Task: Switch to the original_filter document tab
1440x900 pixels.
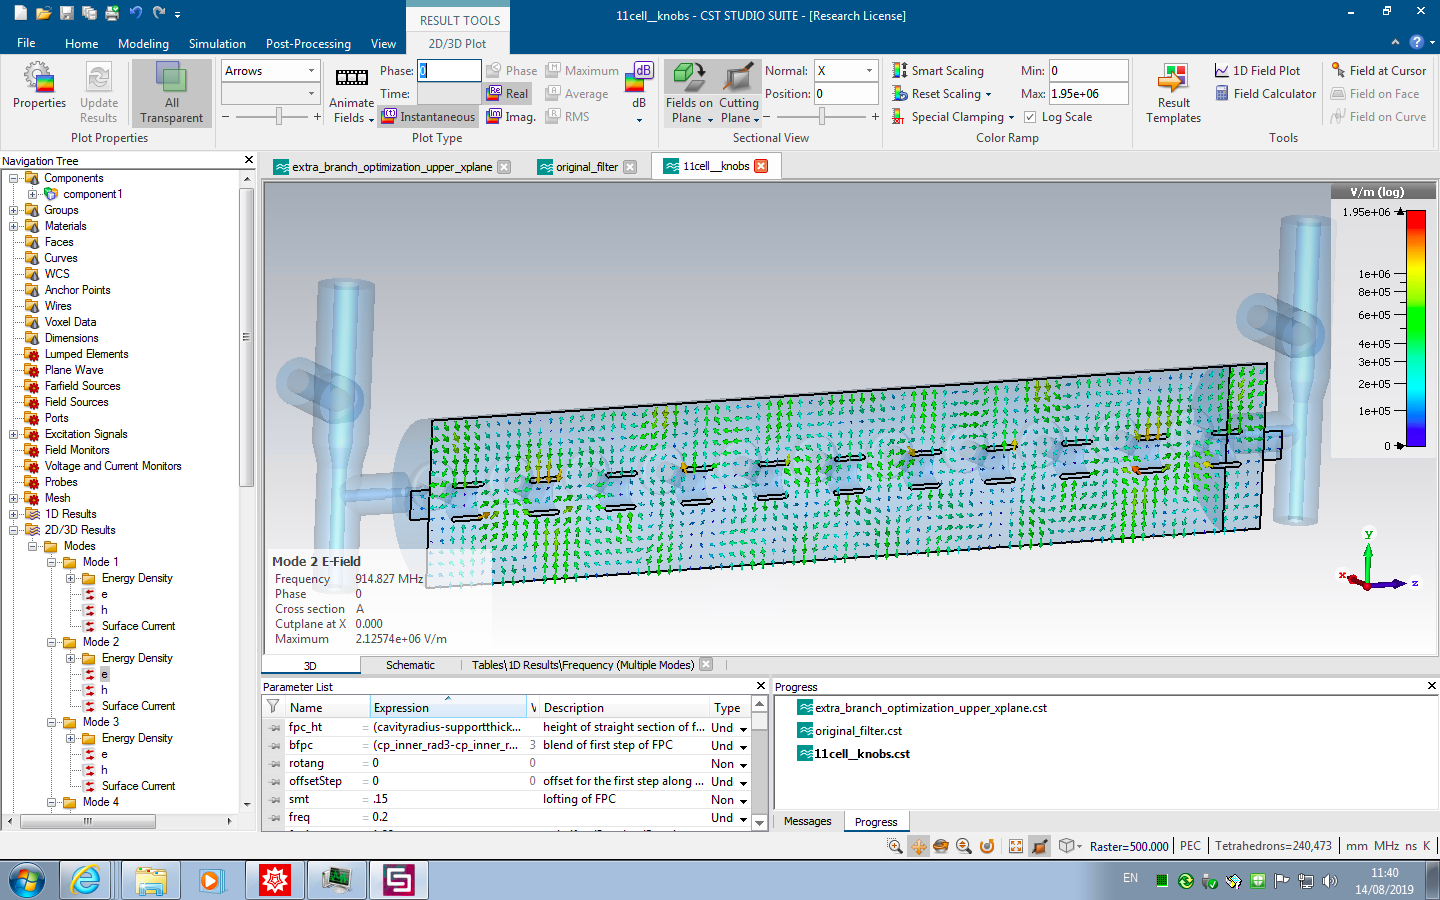Action: [586, 167]
